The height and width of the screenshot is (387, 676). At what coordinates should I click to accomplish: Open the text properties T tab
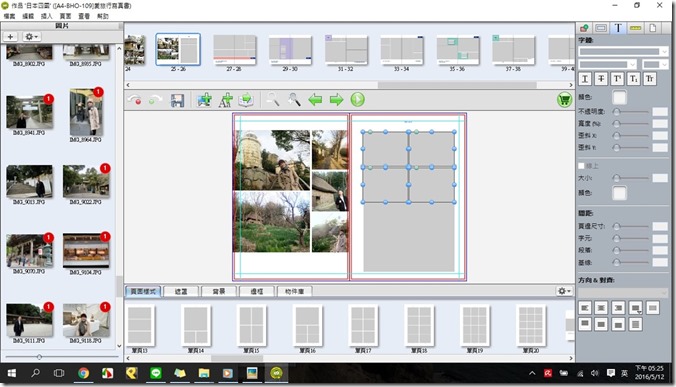[618, 28]
